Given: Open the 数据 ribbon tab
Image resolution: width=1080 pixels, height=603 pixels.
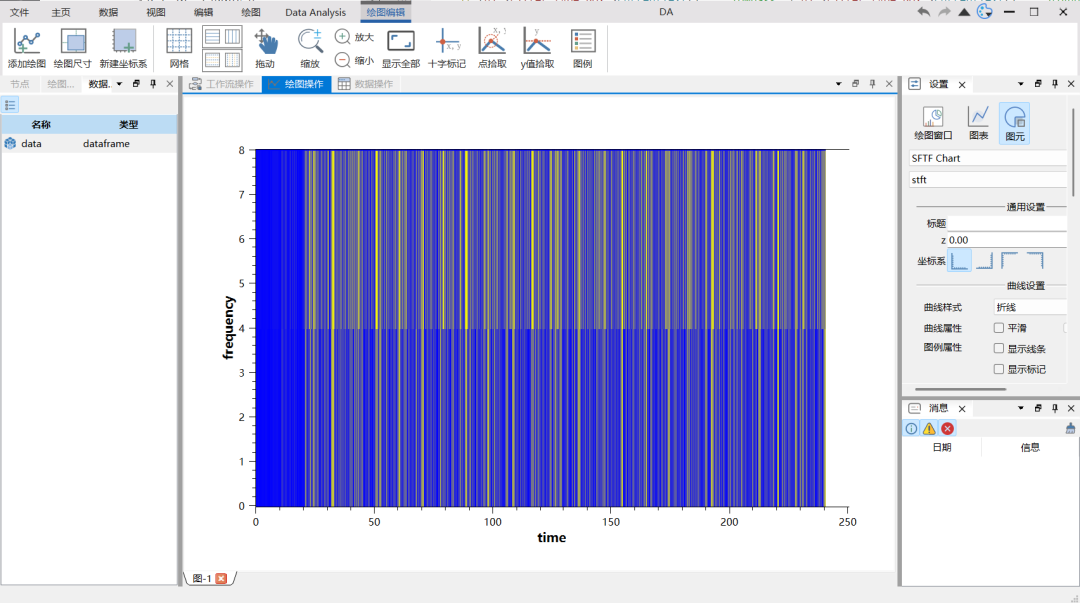Looking at the screenshot, I should point(108,12).
